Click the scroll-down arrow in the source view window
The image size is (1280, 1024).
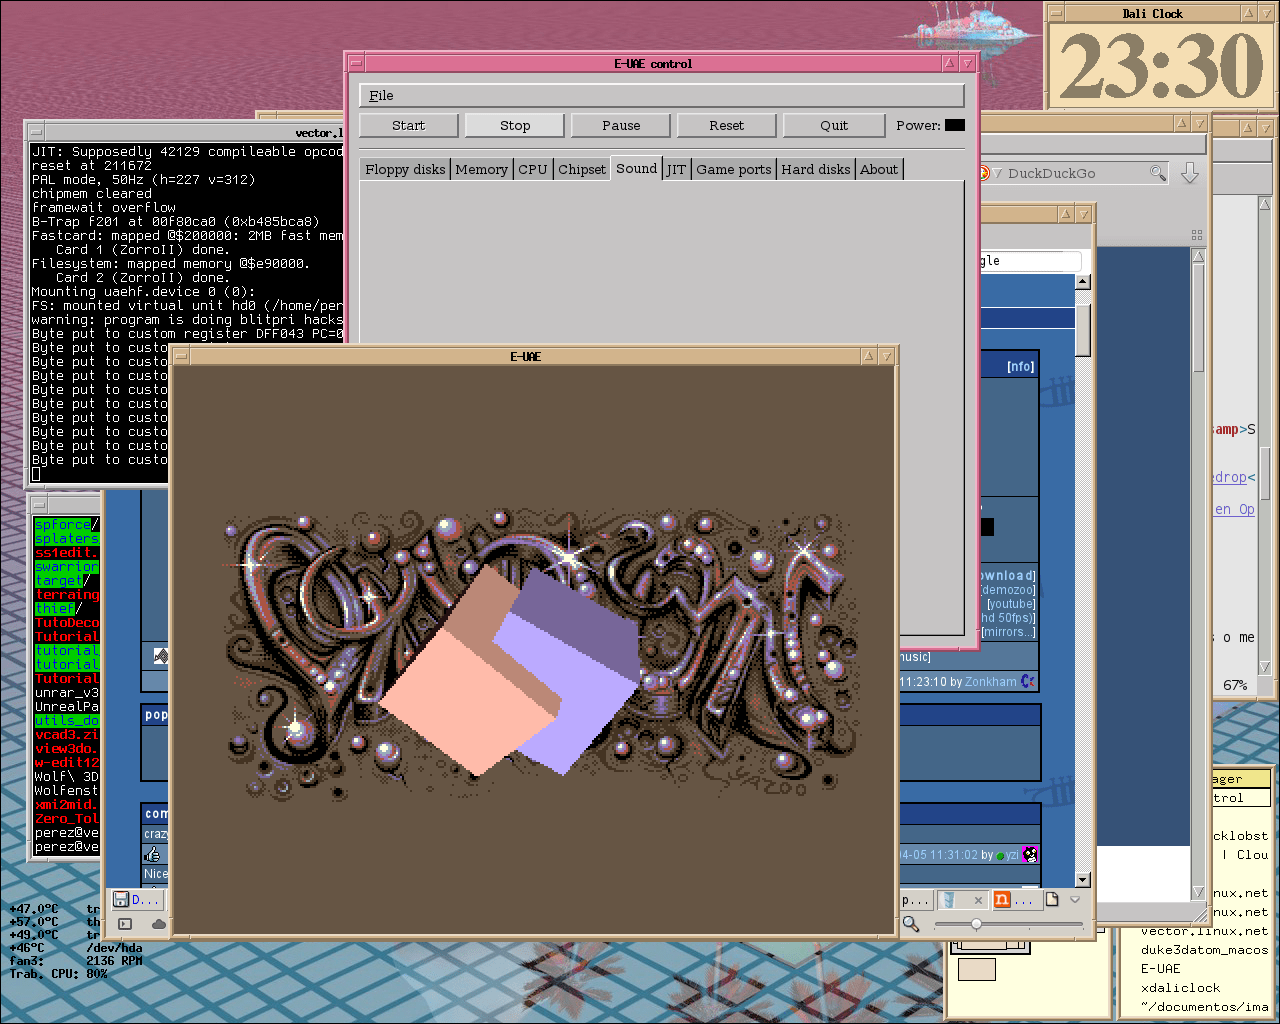tap(1264, 667)
